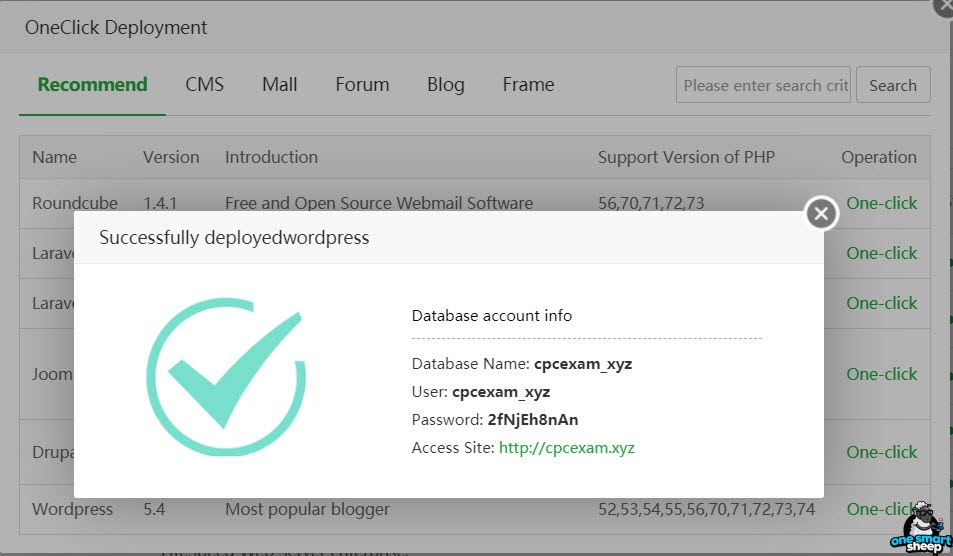Click the Name column header
Image resolution: width=953 pixels, height=556 pixels.
pos(54,157)
